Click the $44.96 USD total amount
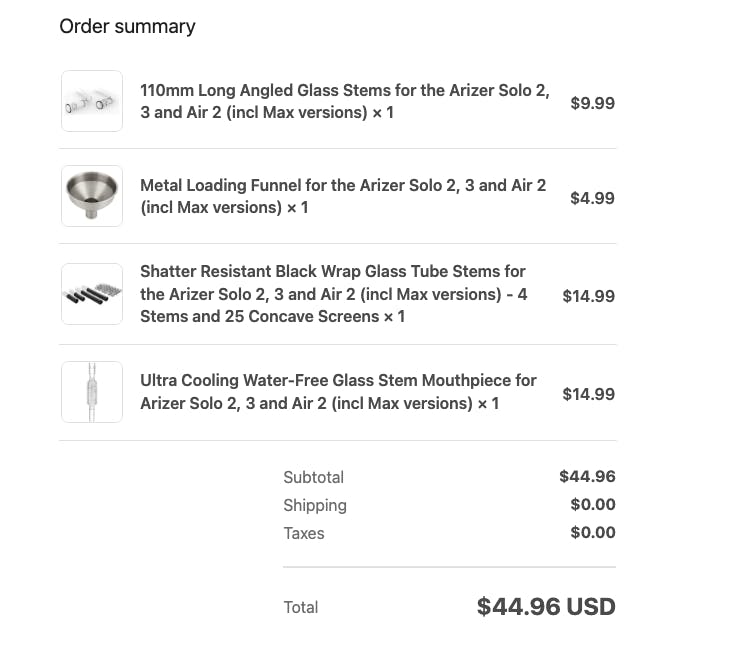750x658 pixels. tap(546, 607)
